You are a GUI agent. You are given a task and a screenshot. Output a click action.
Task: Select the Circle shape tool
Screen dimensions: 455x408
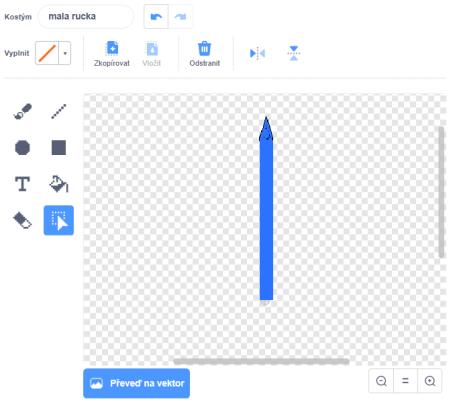point(23,147)
